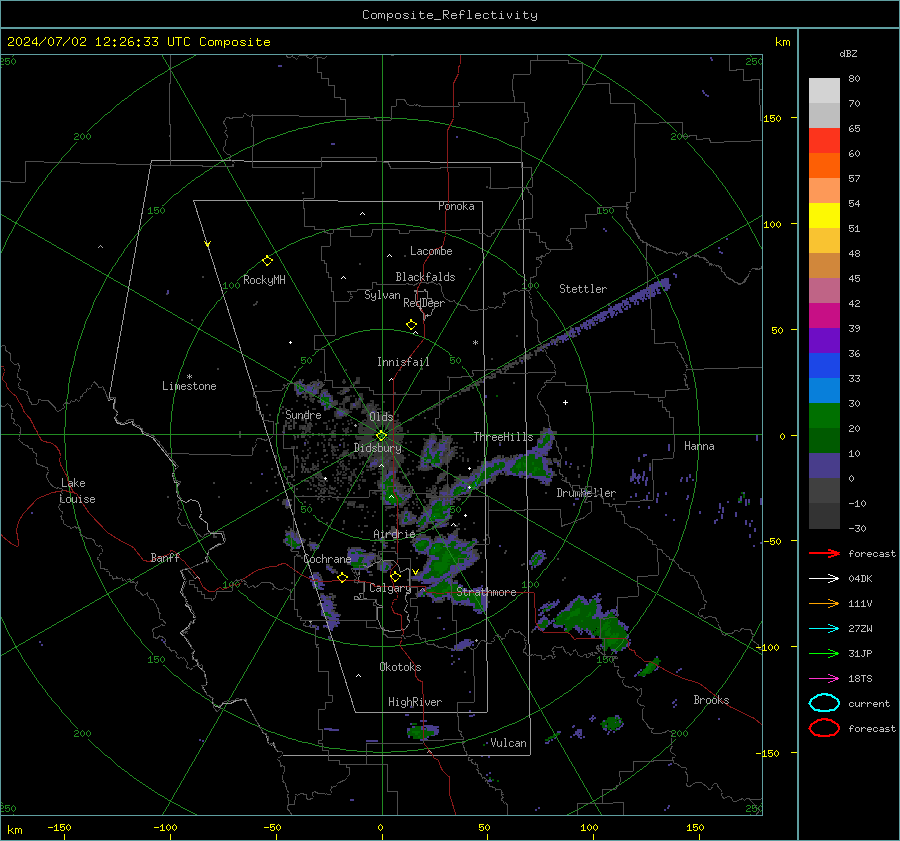The image size is (900, 841).
Task: Click the Composite_Reflectivity title
Action: click(450, 15)
